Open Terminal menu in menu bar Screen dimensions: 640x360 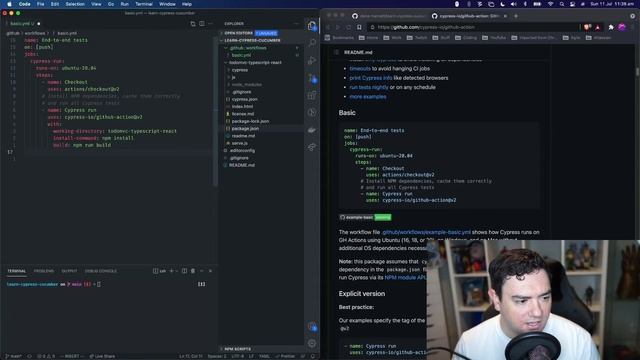144,4
